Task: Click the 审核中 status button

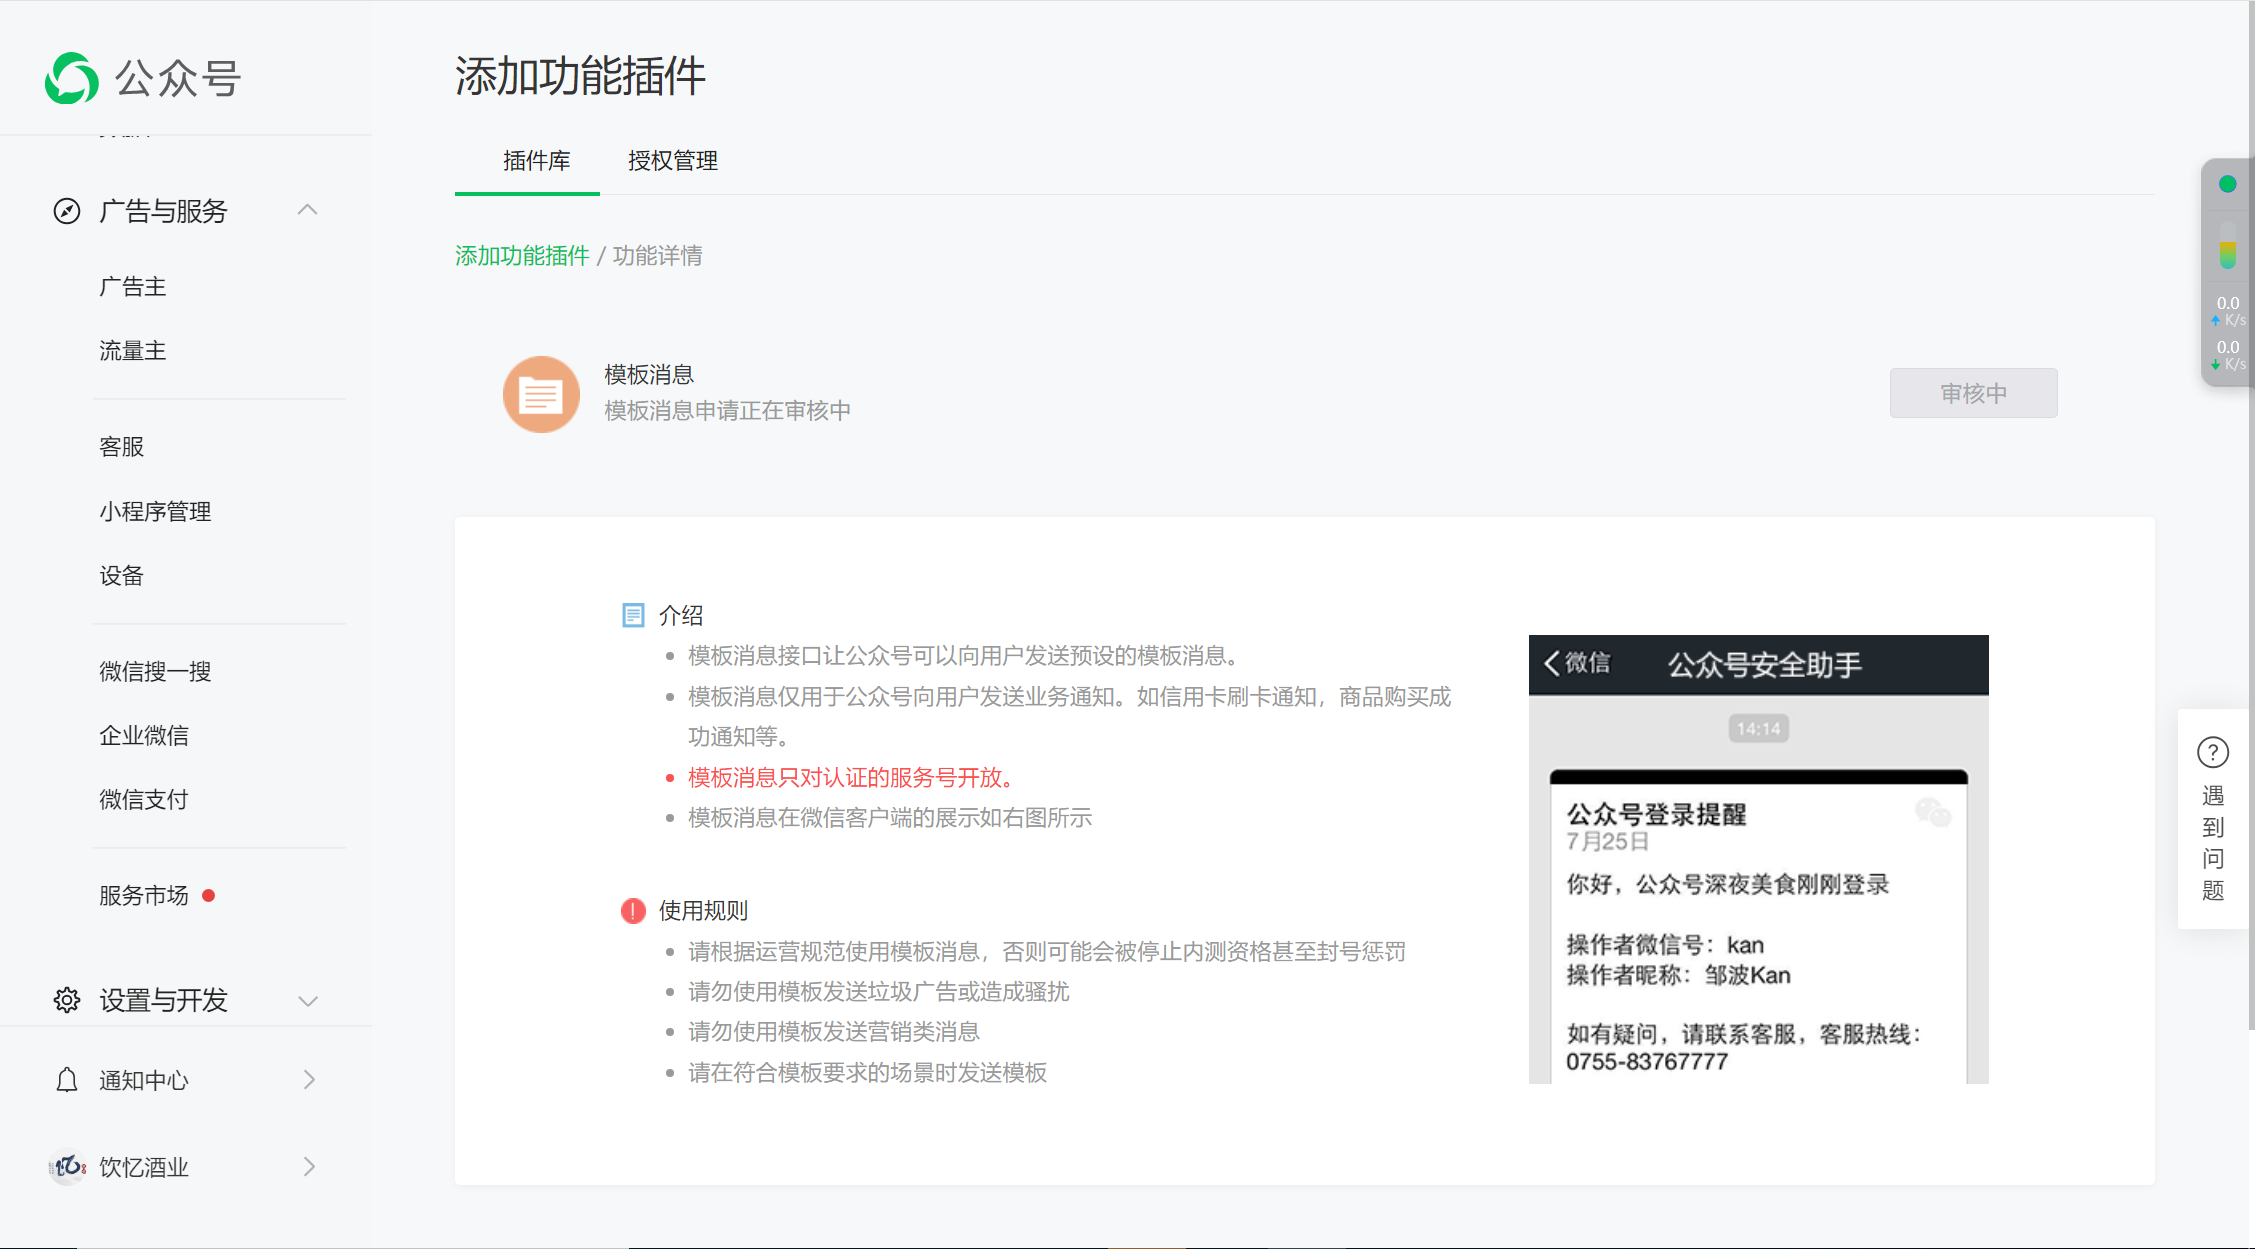Action: click(x=1972, y=393)
